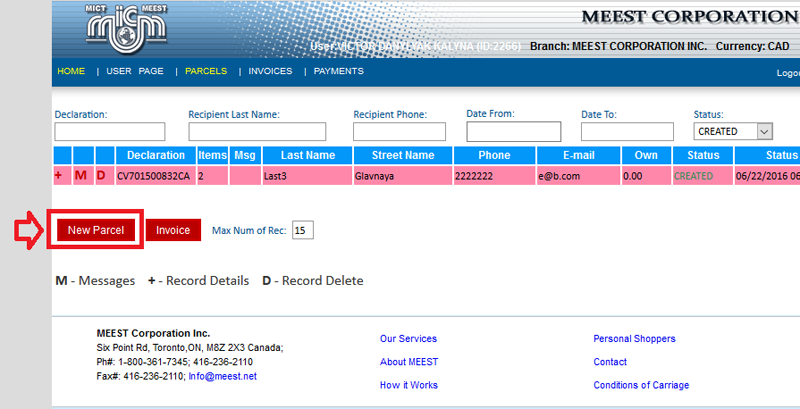Open the Status dropdown showing CREATED
This screenshot has width=800, height=409.
tap(733, 132)
